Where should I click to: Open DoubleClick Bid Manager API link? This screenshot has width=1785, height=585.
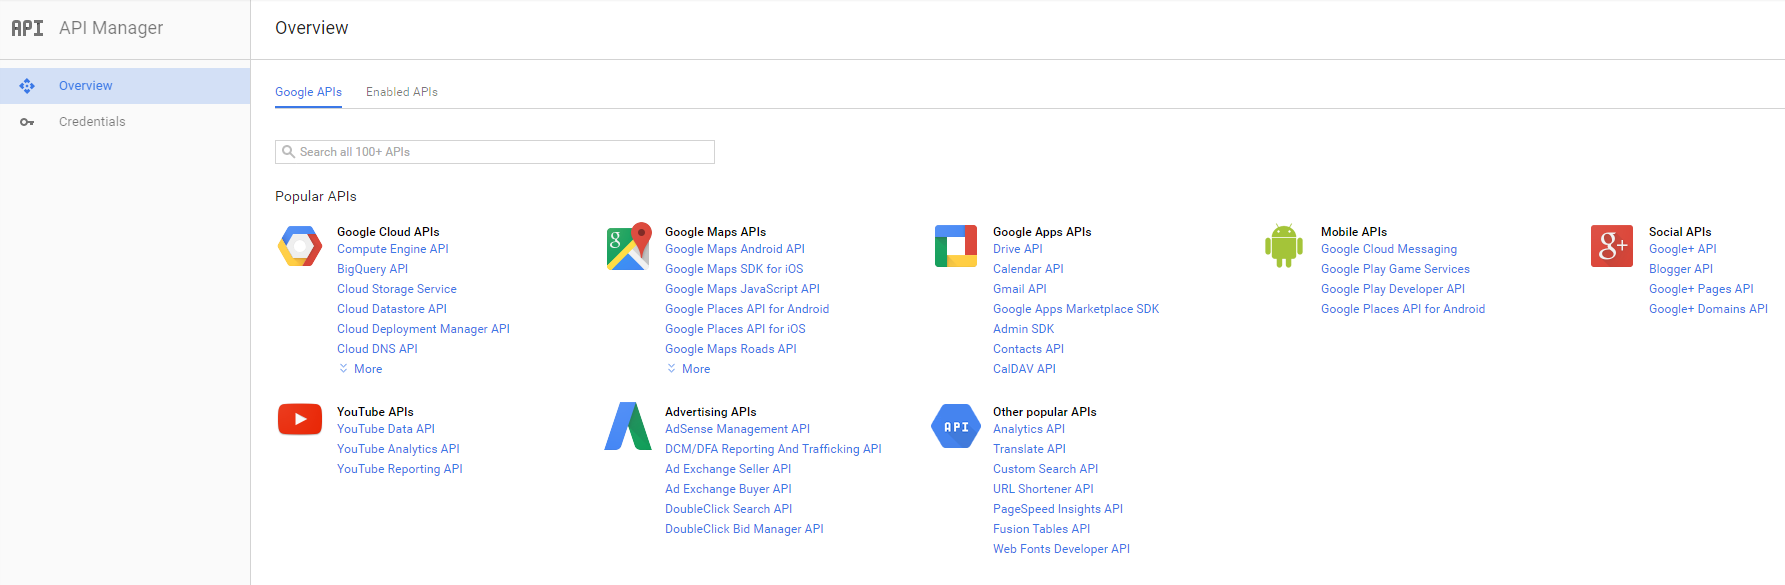(745, 529)
